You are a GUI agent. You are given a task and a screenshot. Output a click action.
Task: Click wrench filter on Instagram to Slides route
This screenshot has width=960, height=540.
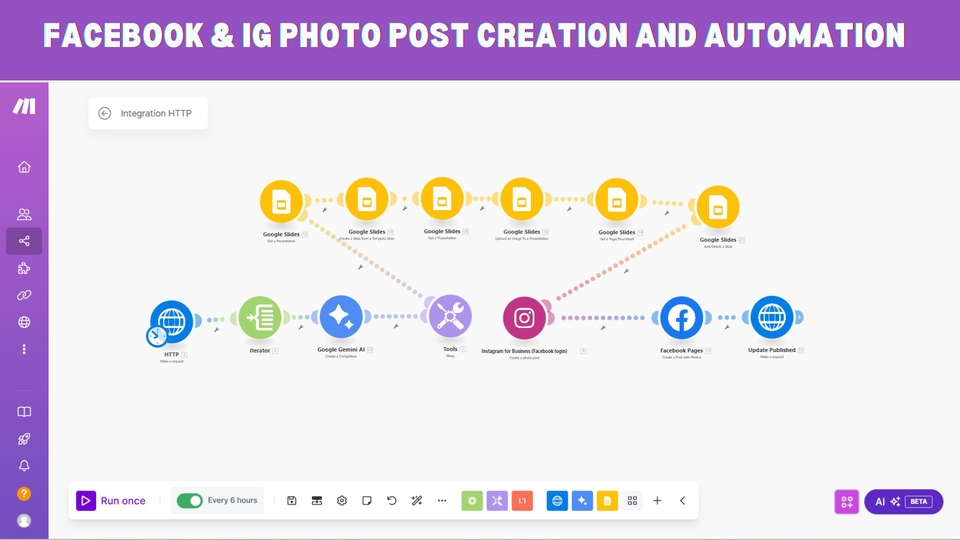(626, 271)
